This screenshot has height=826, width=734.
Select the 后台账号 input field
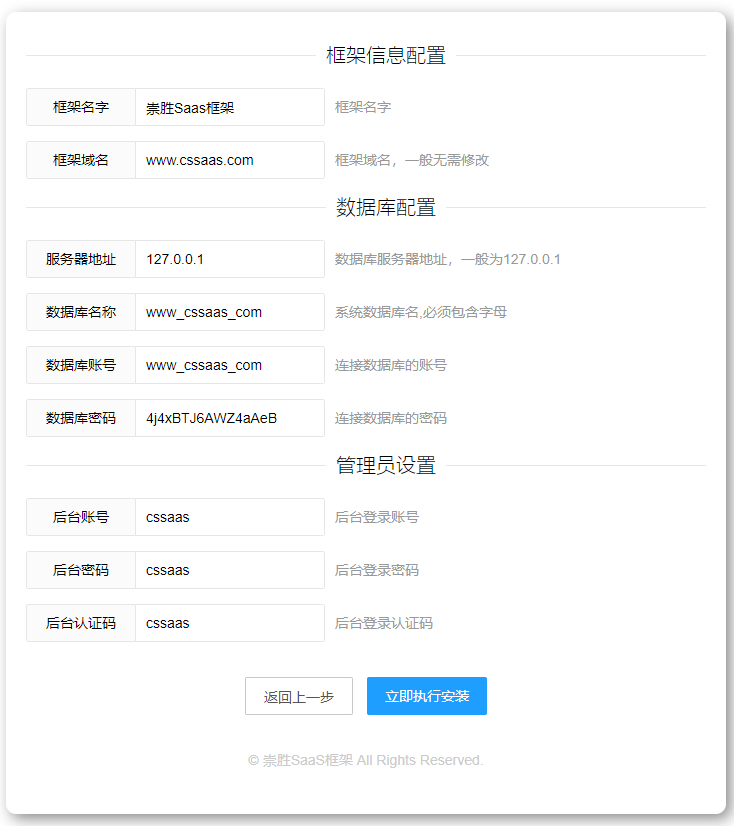229,517
